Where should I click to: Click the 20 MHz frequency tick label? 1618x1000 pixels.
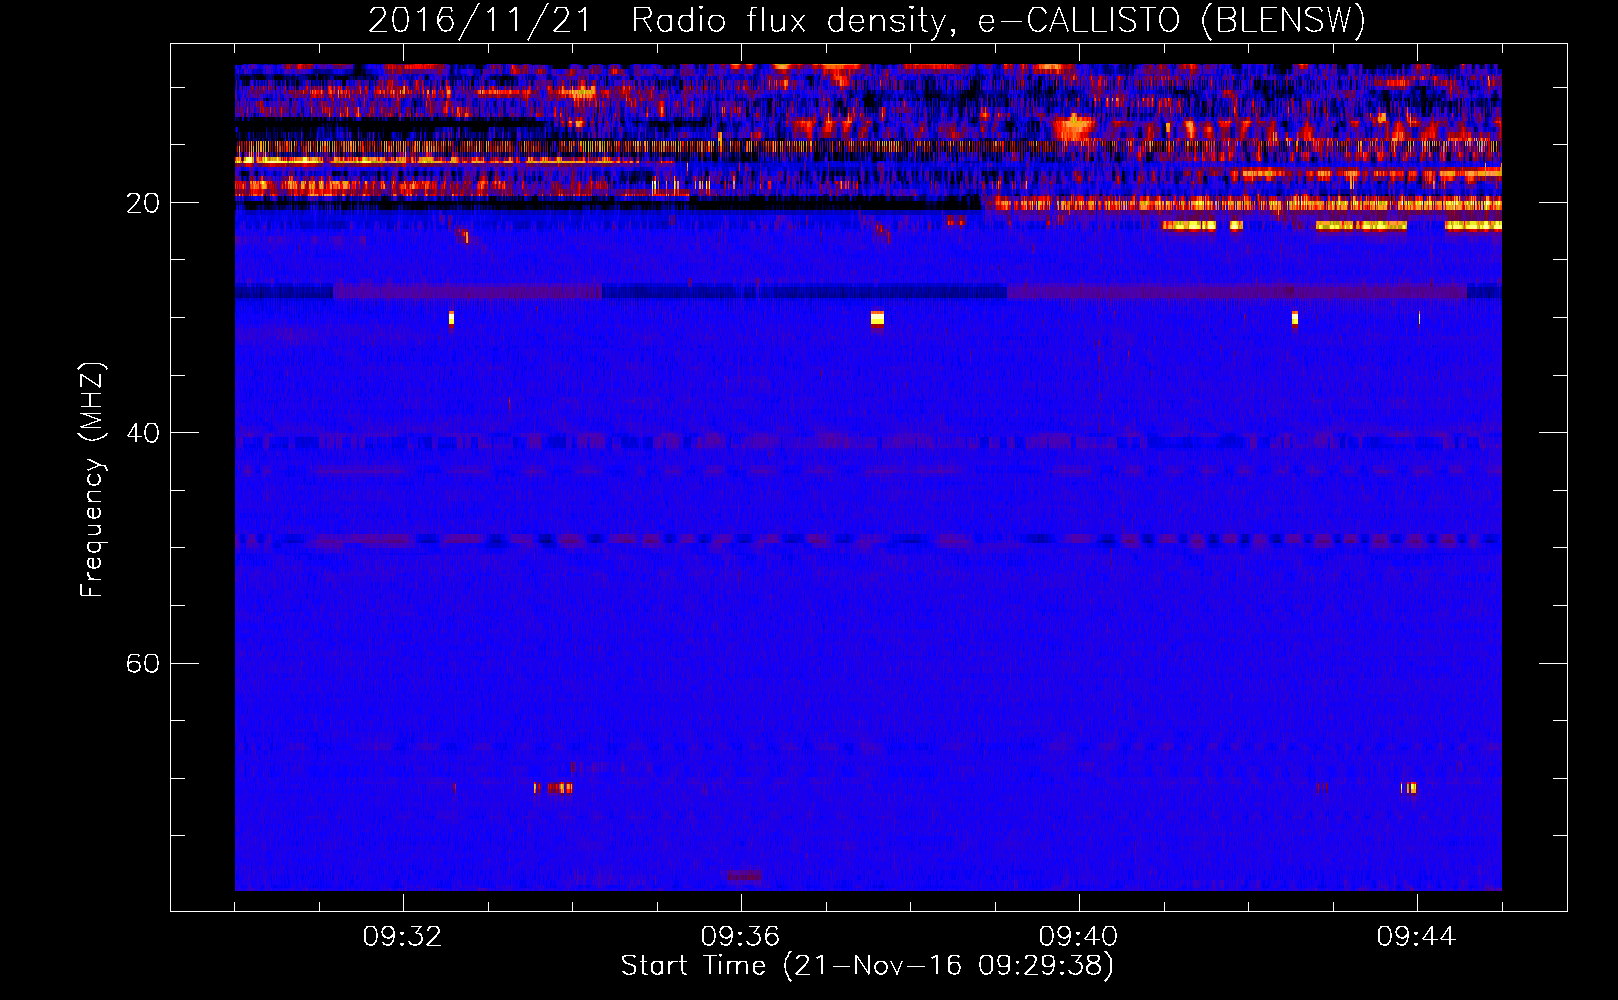pos(142,203)
